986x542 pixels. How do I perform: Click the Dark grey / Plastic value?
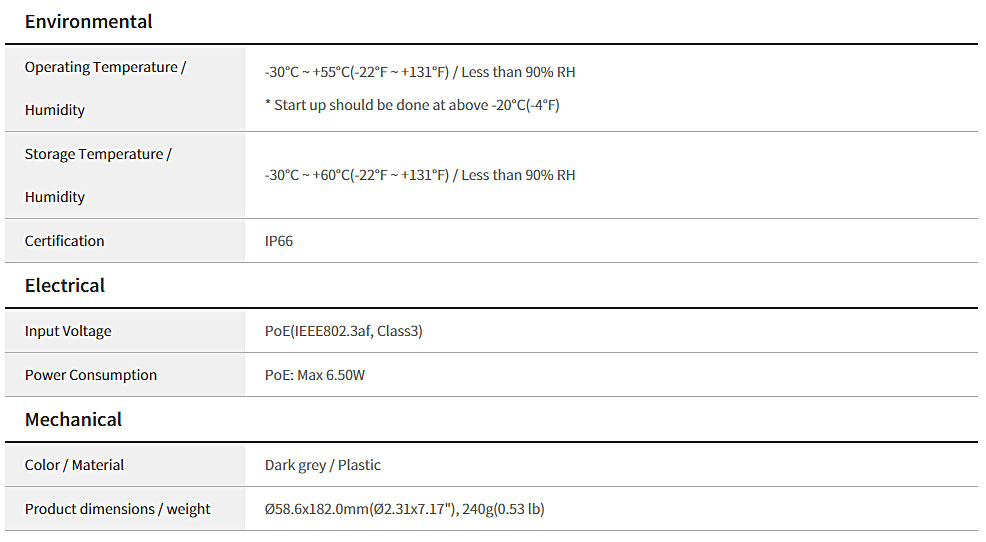click(323, 465)
